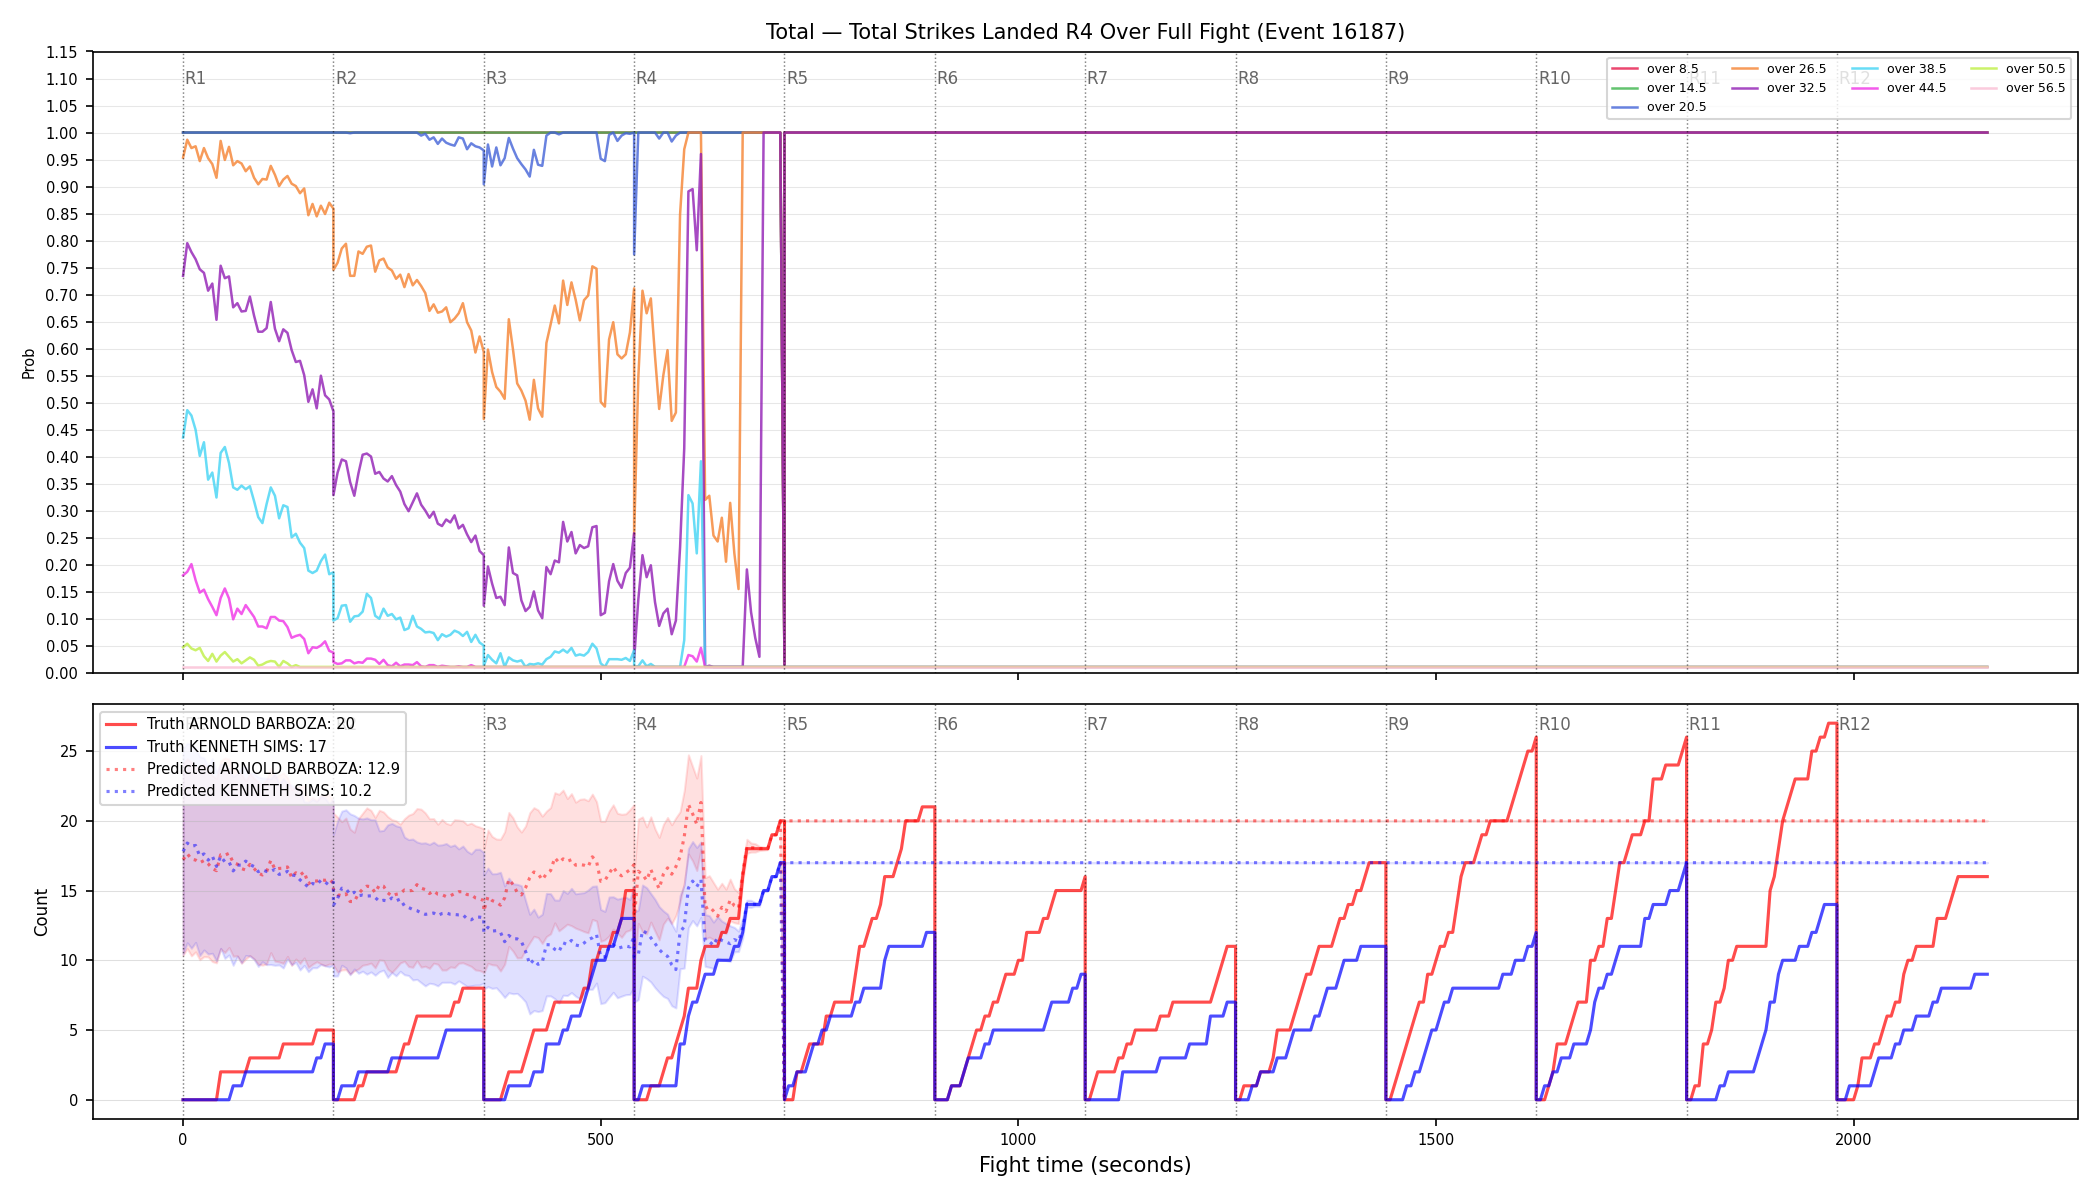Screen dimensions: 2100x1200
Task: Select the 'over 56.5' legend label
Action: coord(2035,88)
